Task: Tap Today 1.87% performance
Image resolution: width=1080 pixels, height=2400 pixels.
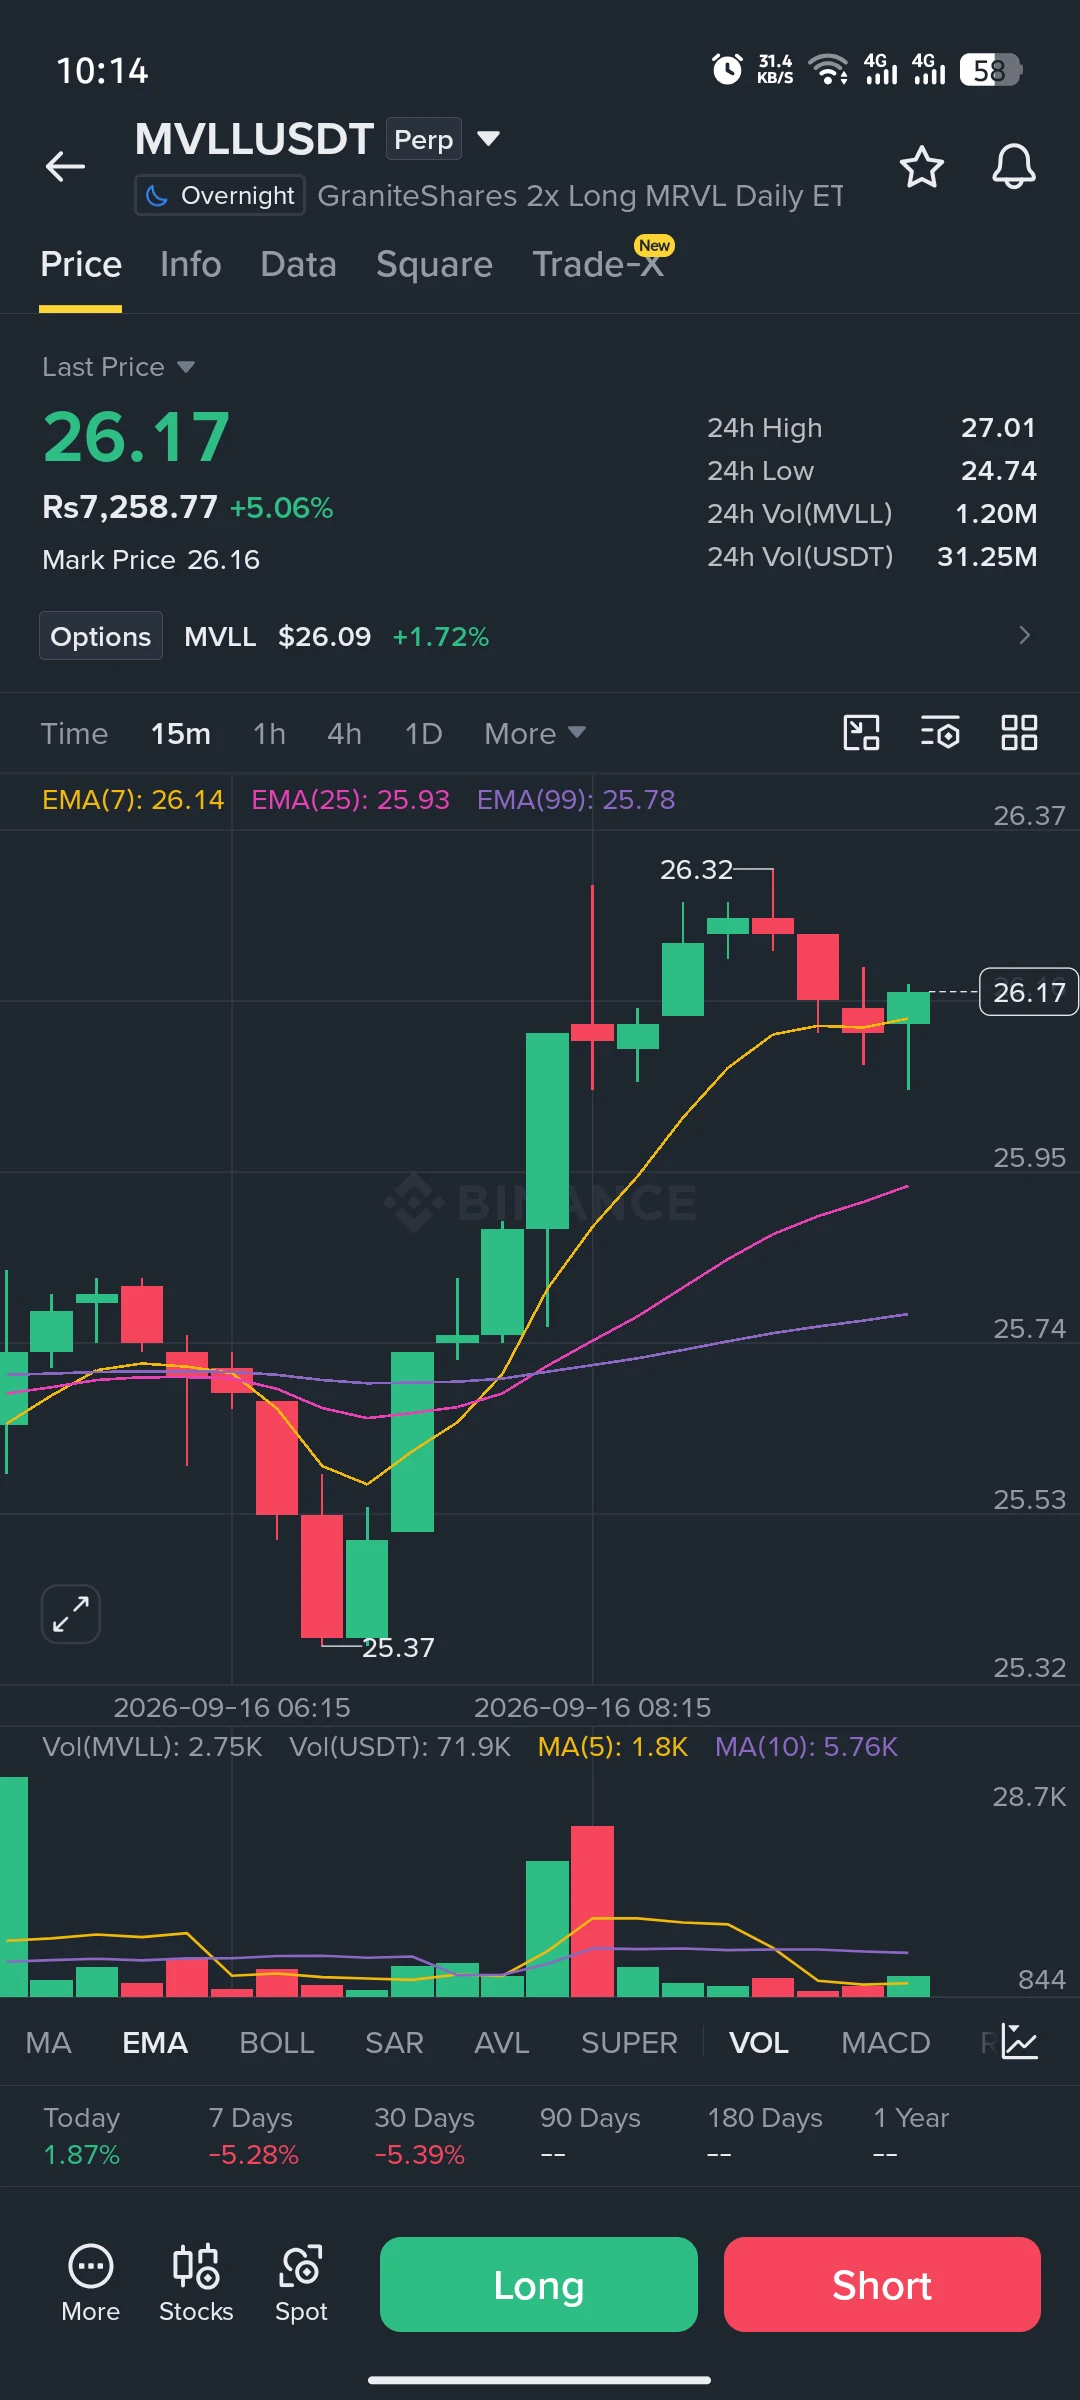Action: click(82, 2136)
